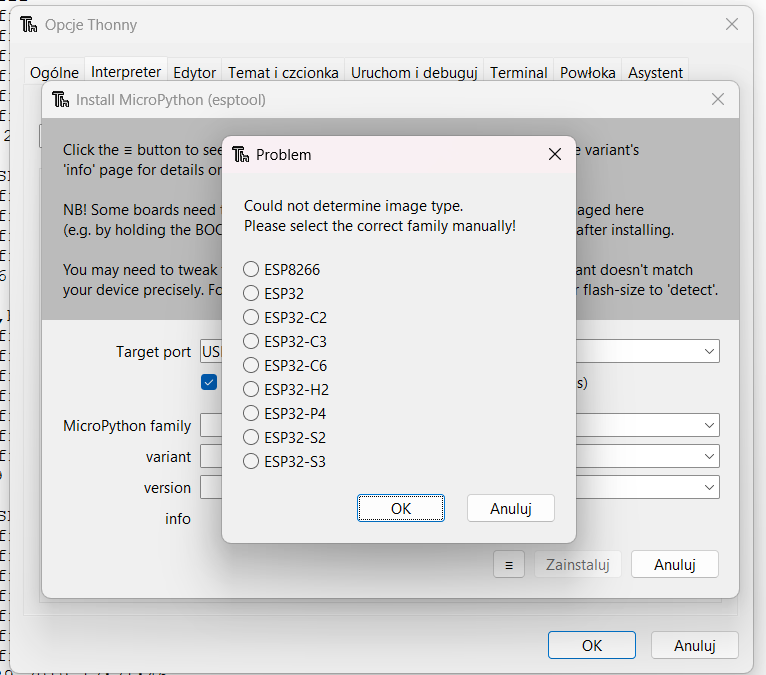Click the info label
Screen dimensions: 766x675
(178, 519)
